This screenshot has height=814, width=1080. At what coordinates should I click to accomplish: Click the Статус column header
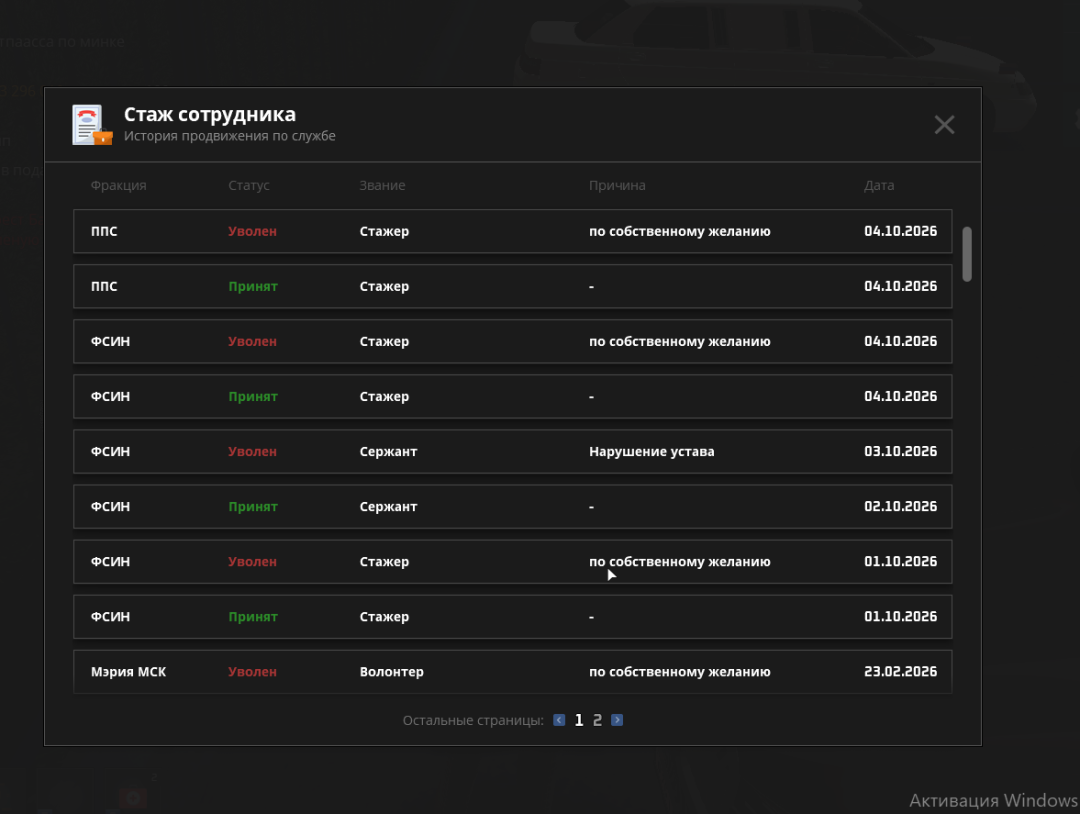pos(249,185)
